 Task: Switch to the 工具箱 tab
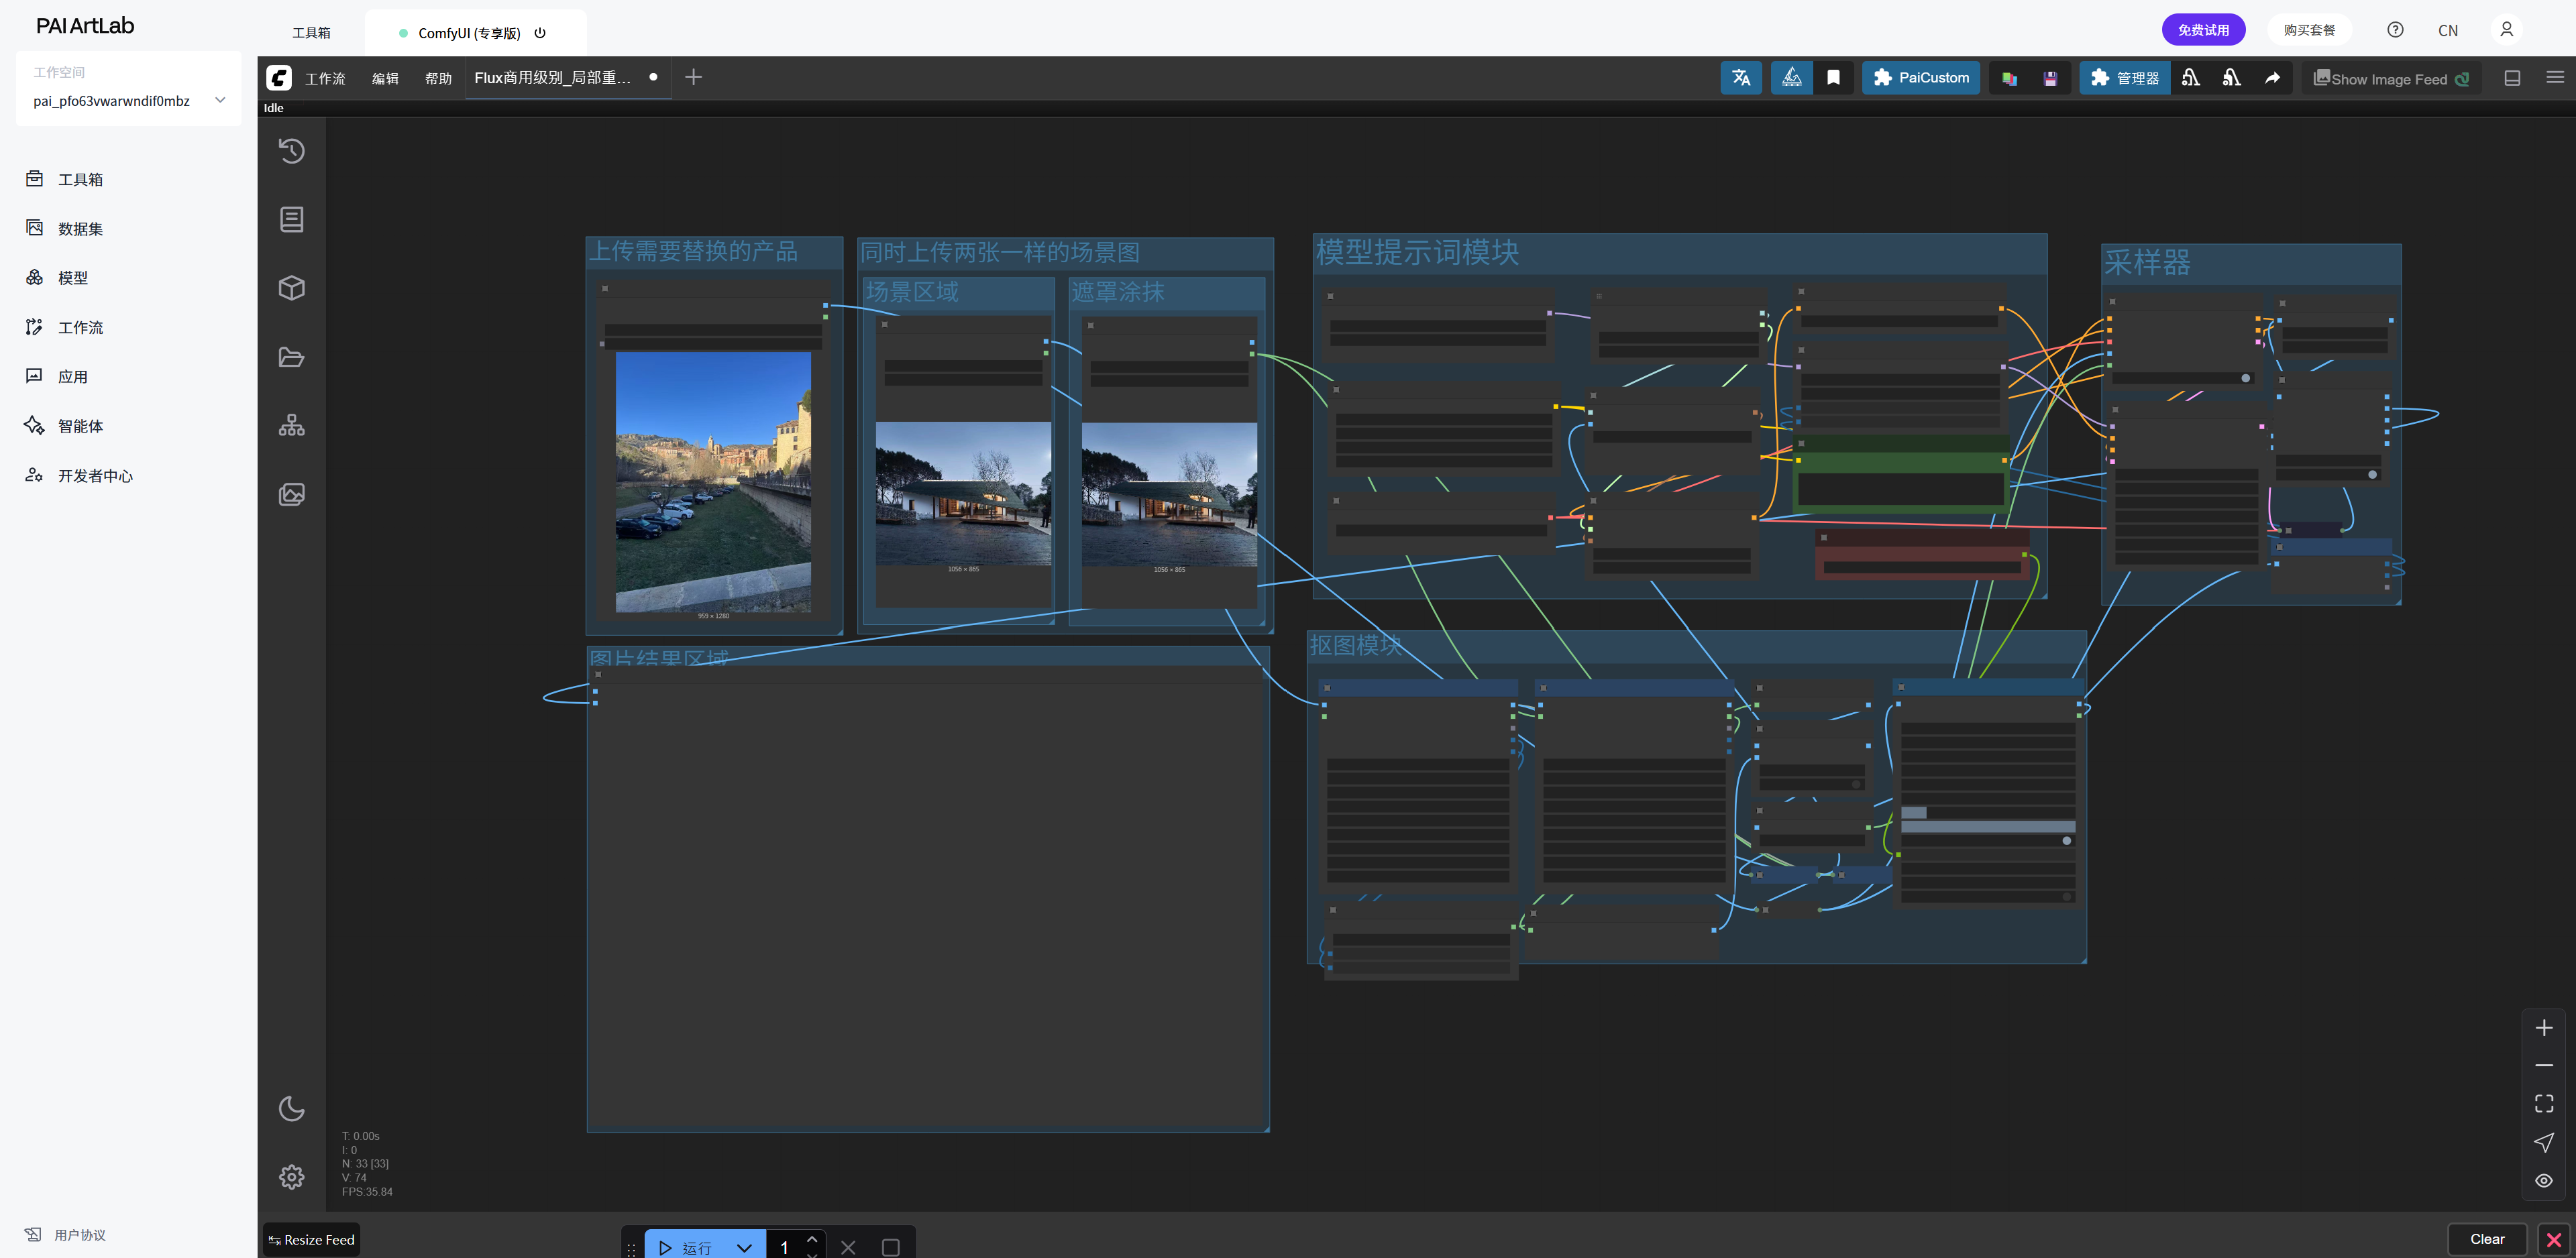coord(311,33)
